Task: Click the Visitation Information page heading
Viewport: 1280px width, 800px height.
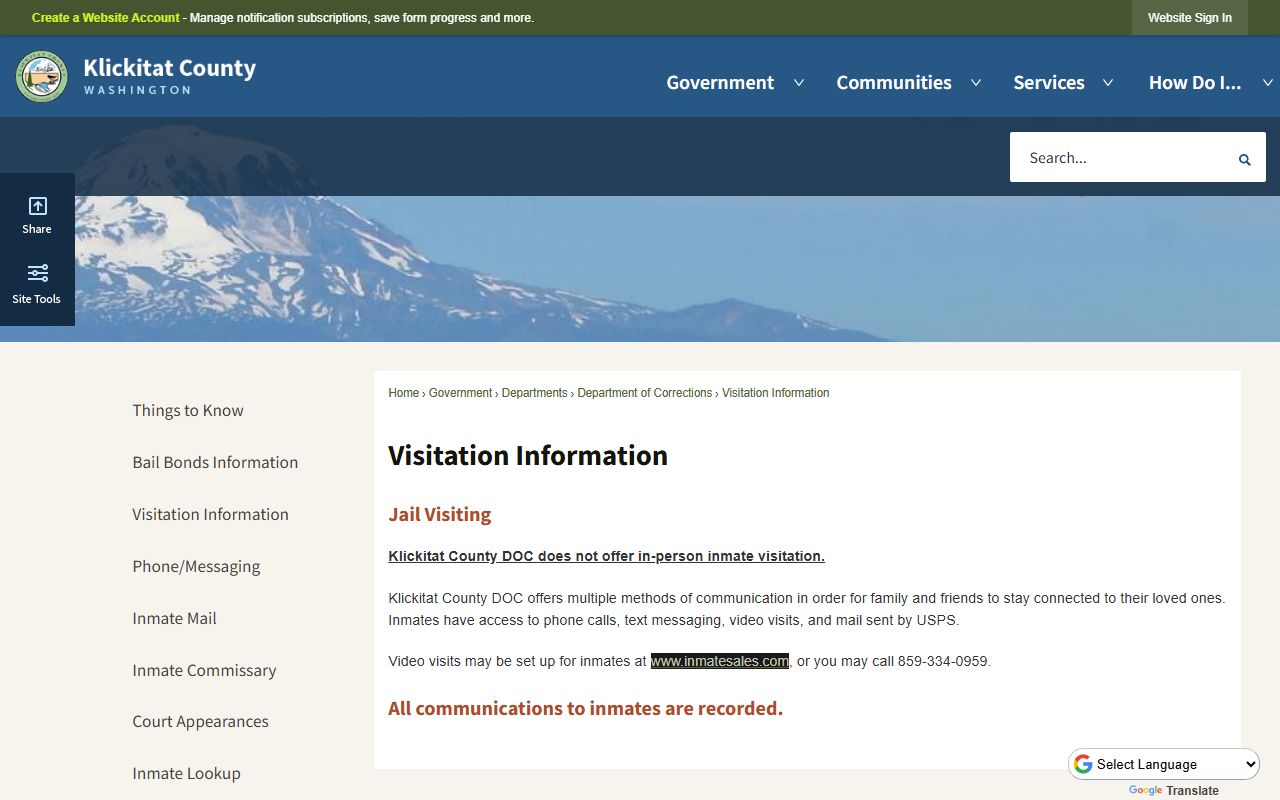Action: (x=528, y=455)
